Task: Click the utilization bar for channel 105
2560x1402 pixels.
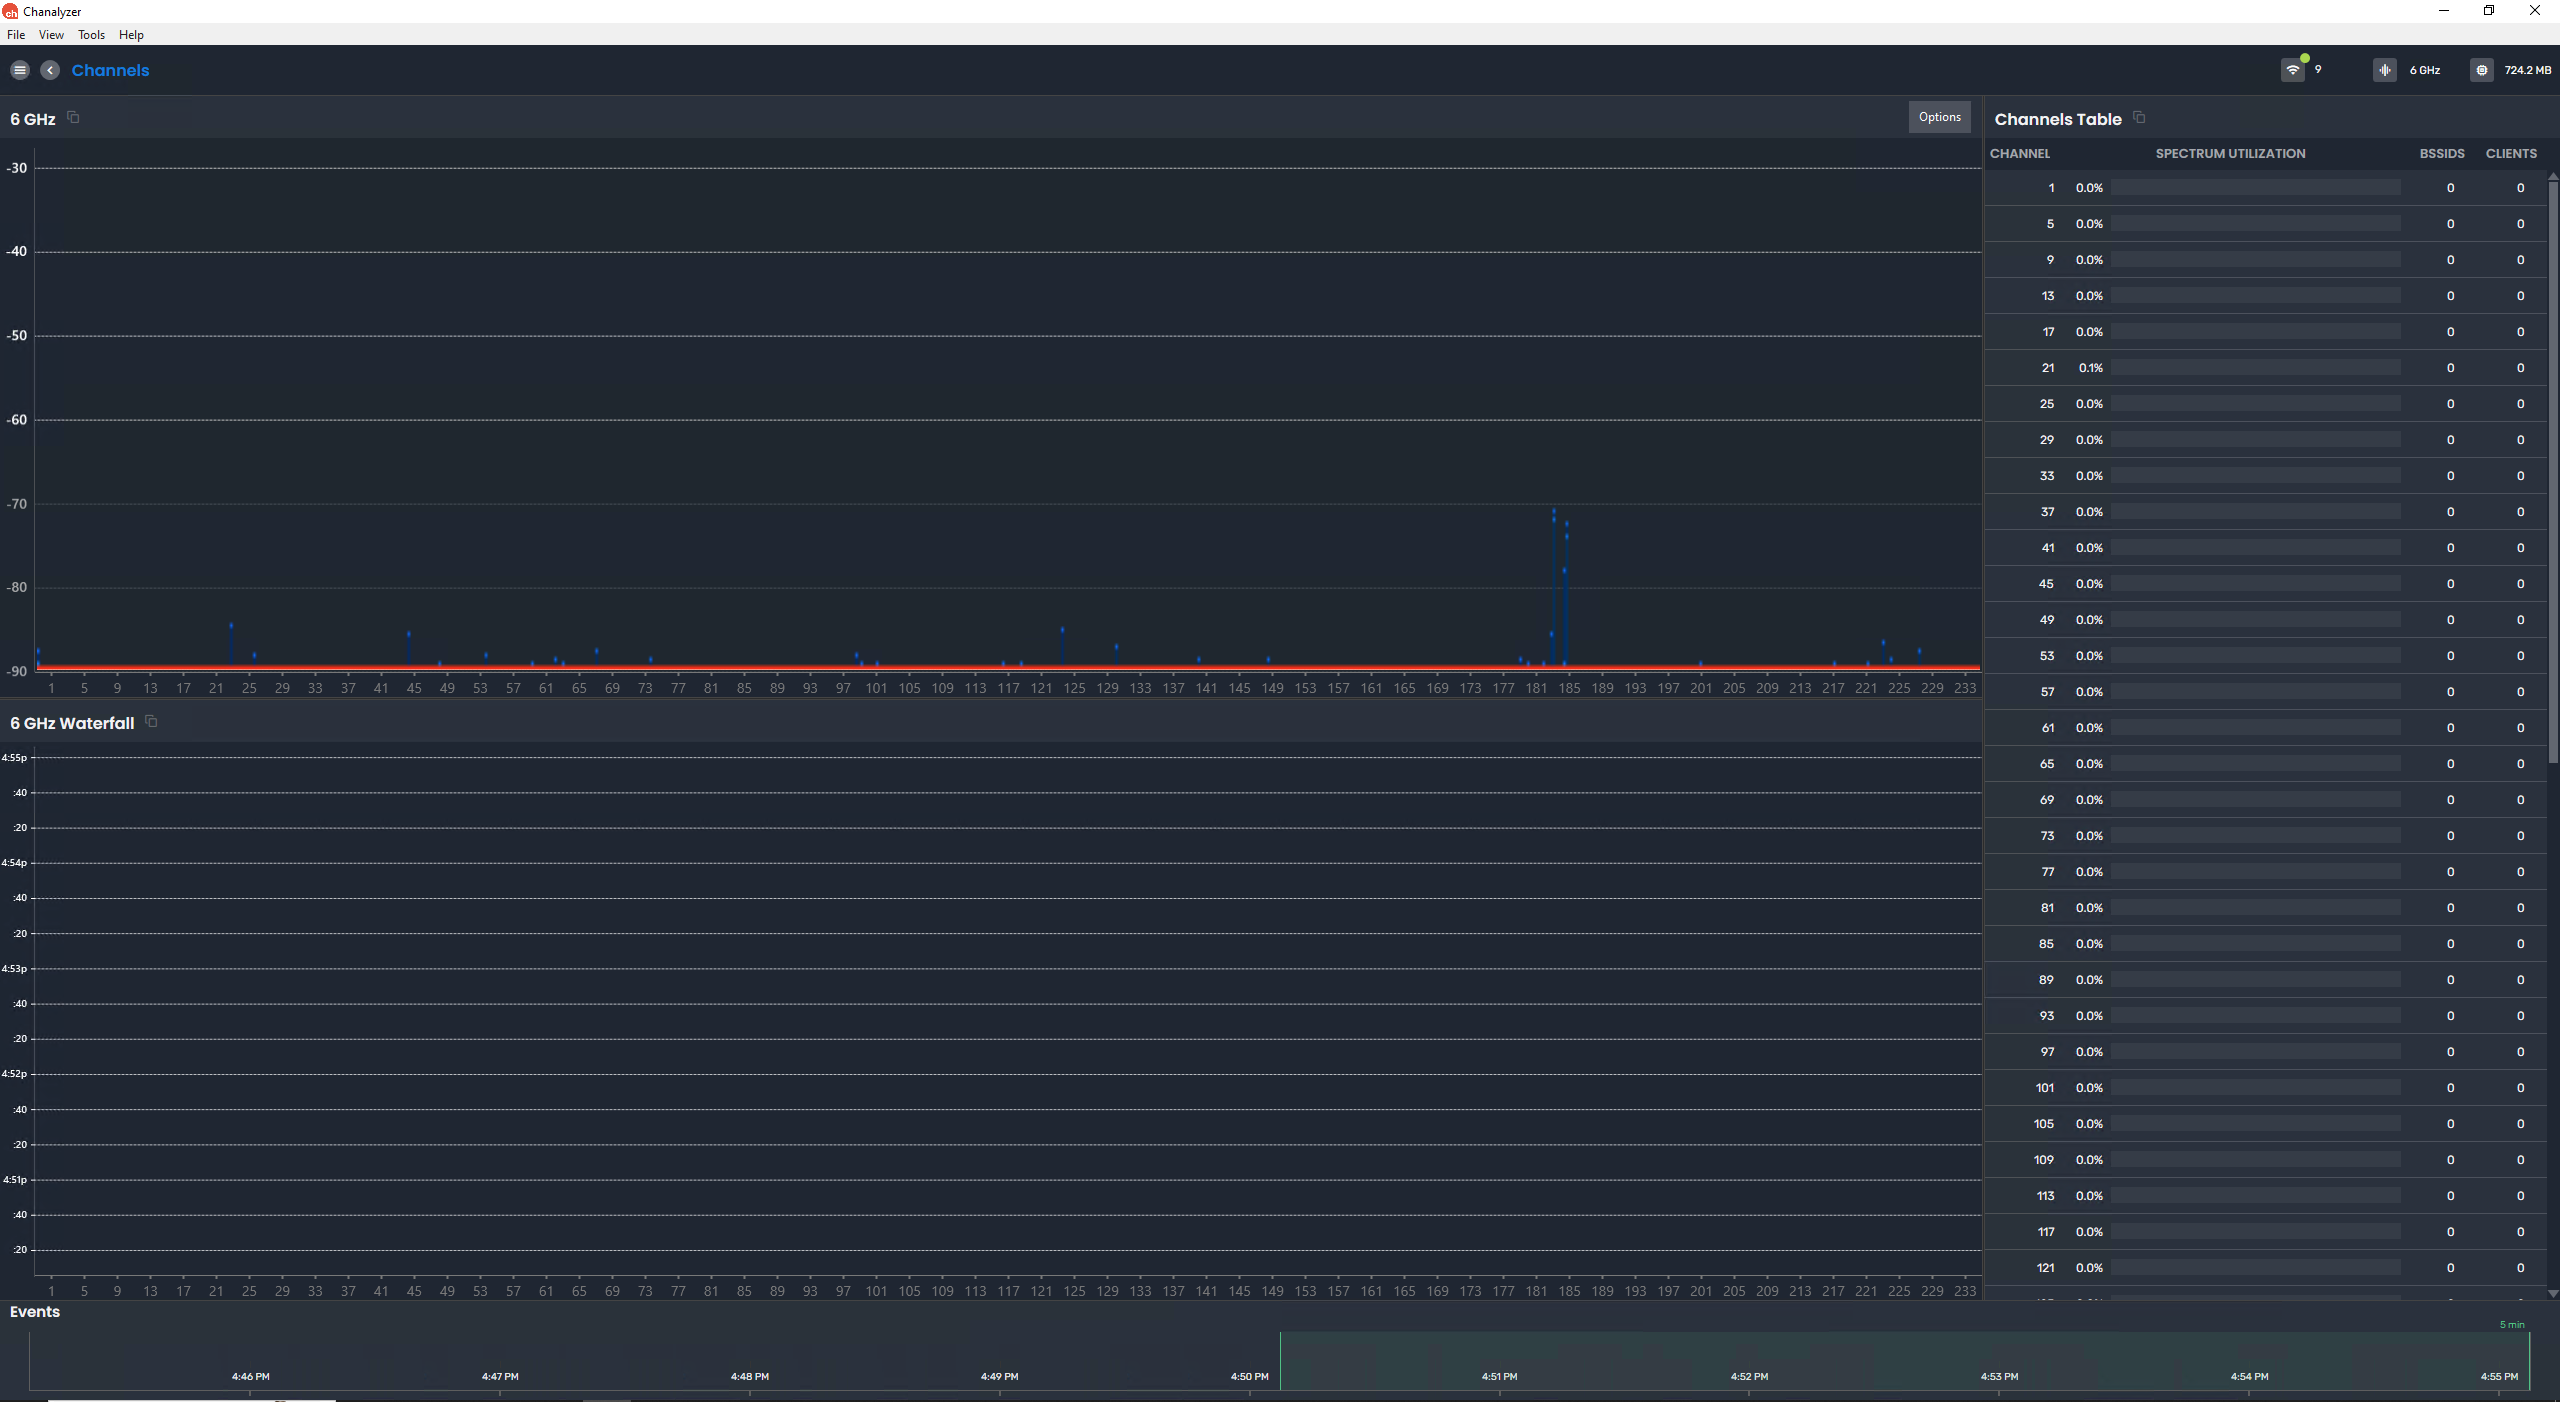Action: [x=2255, y=1124]
